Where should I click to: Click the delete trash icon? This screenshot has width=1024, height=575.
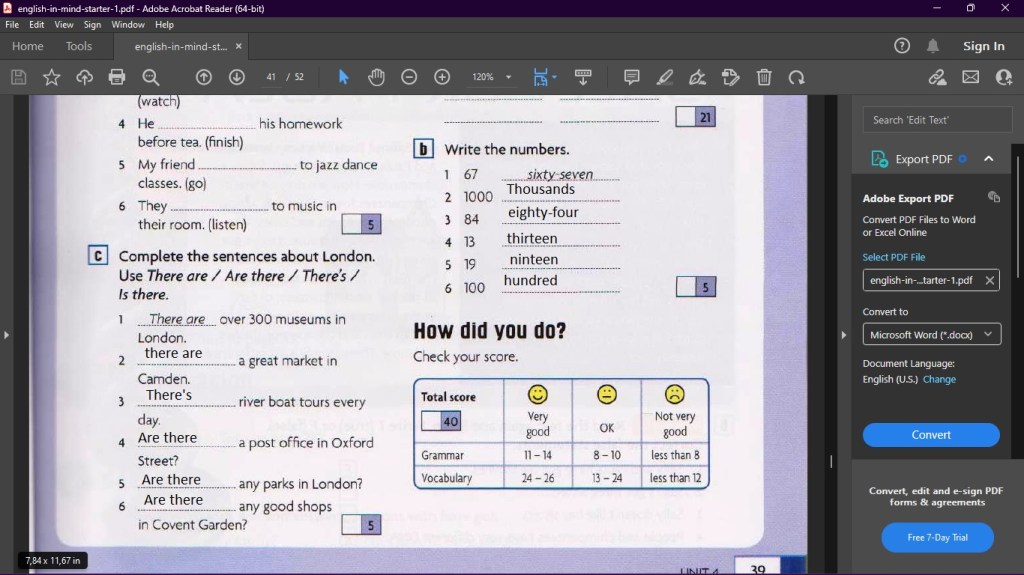point(764,77)
